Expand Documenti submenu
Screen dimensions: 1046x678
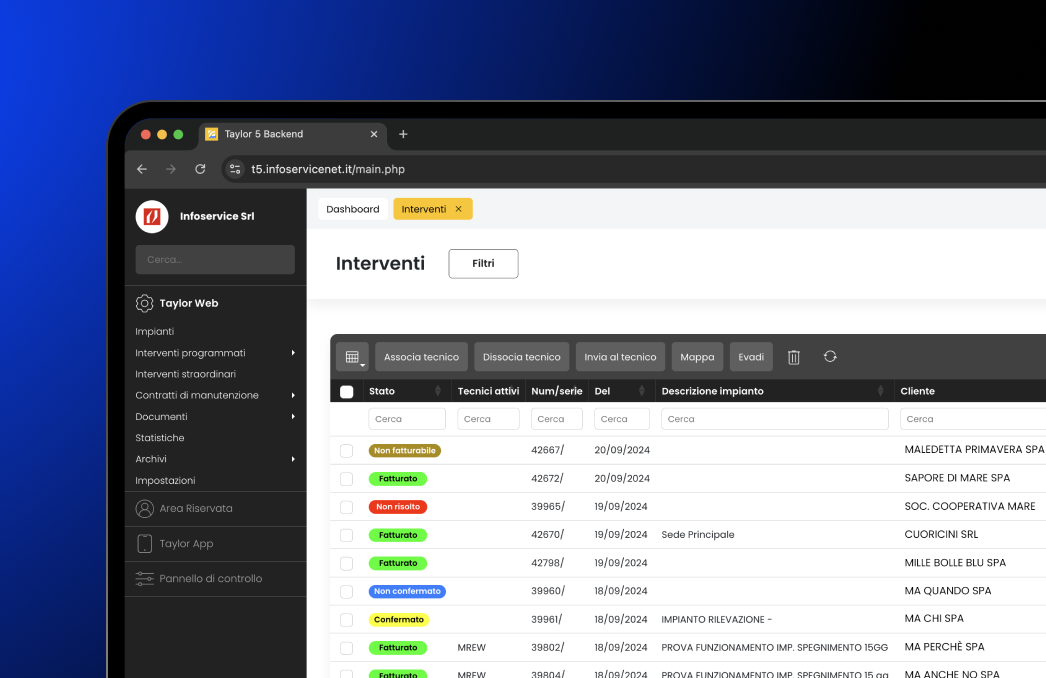(x=293, y=416)
